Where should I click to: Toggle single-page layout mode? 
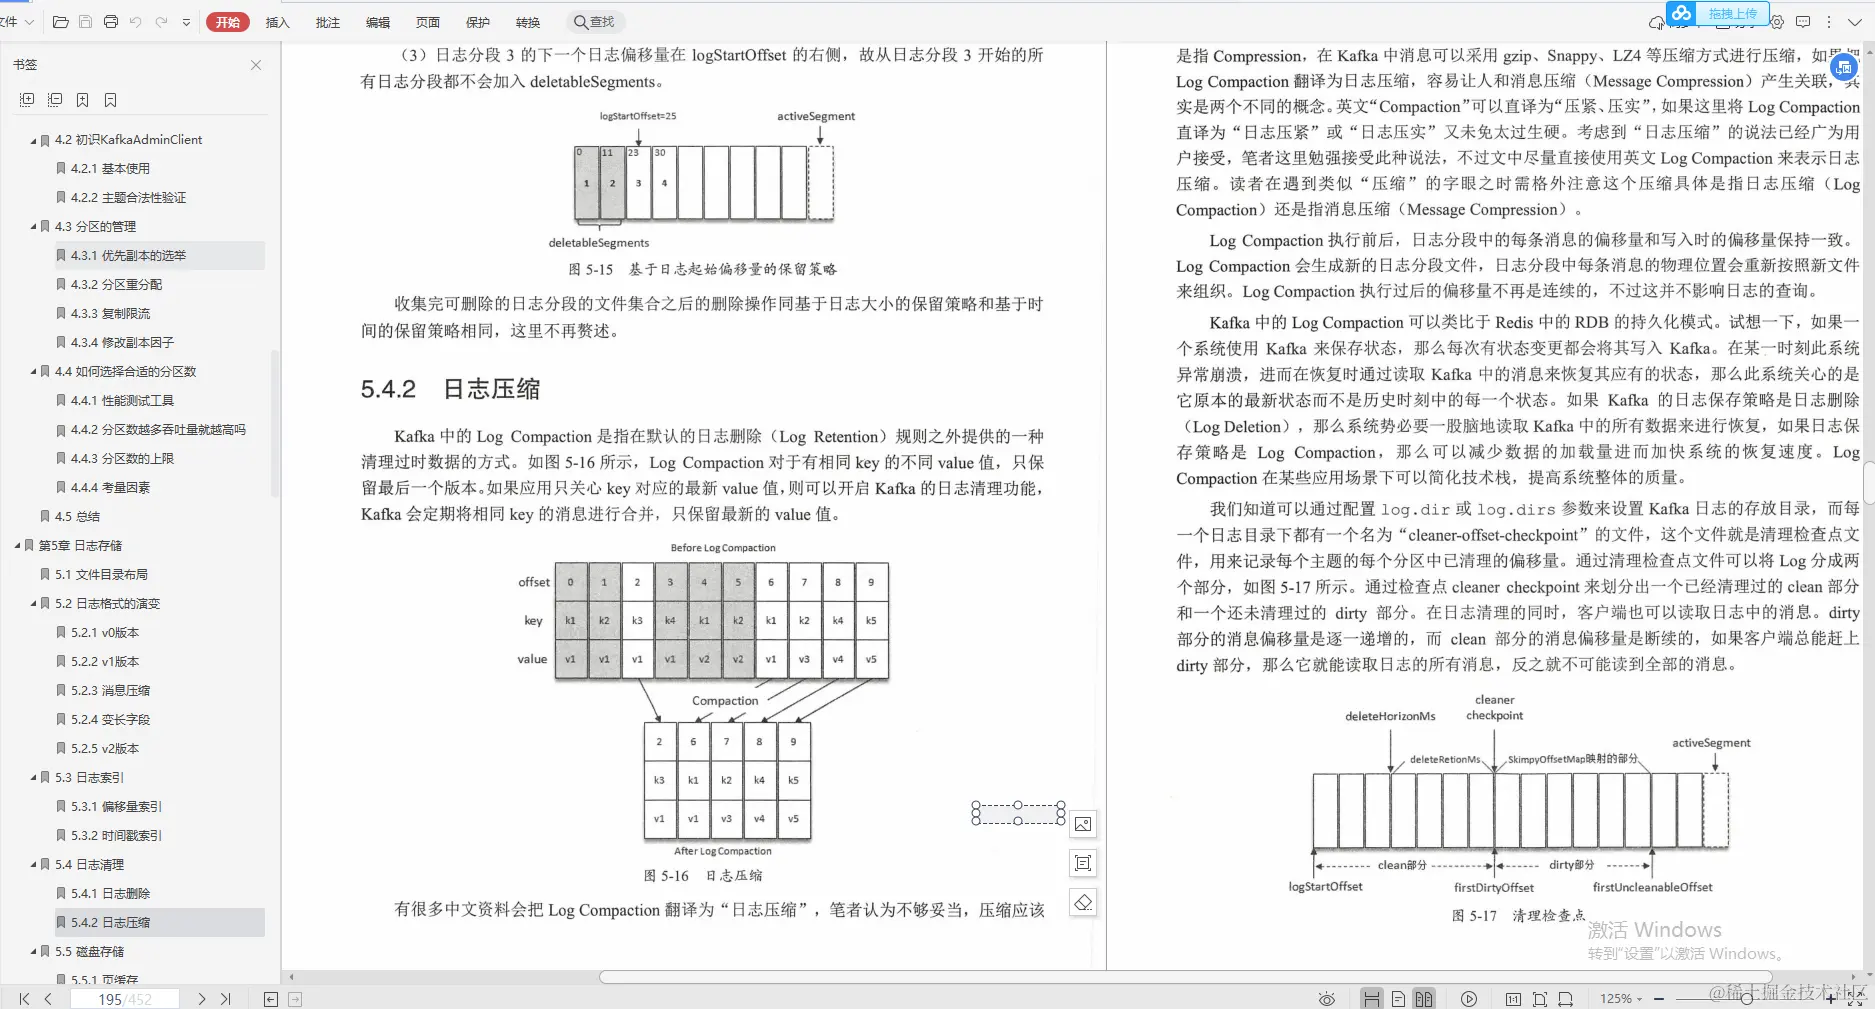point(1398,997)
